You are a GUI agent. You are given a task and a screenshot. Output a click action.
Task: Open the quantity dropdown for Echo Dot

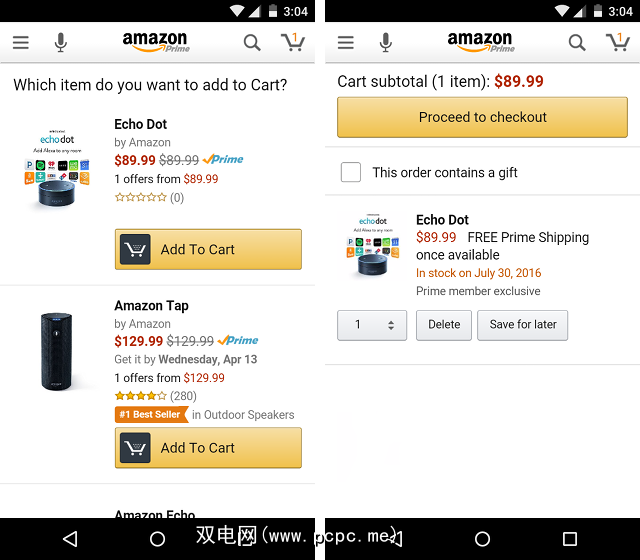coord(371,325)
